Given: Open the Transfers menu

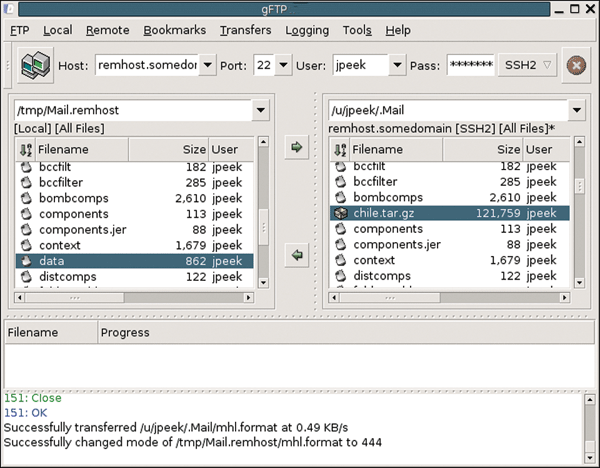Looking at the screenshot, I should pos(245,30).
